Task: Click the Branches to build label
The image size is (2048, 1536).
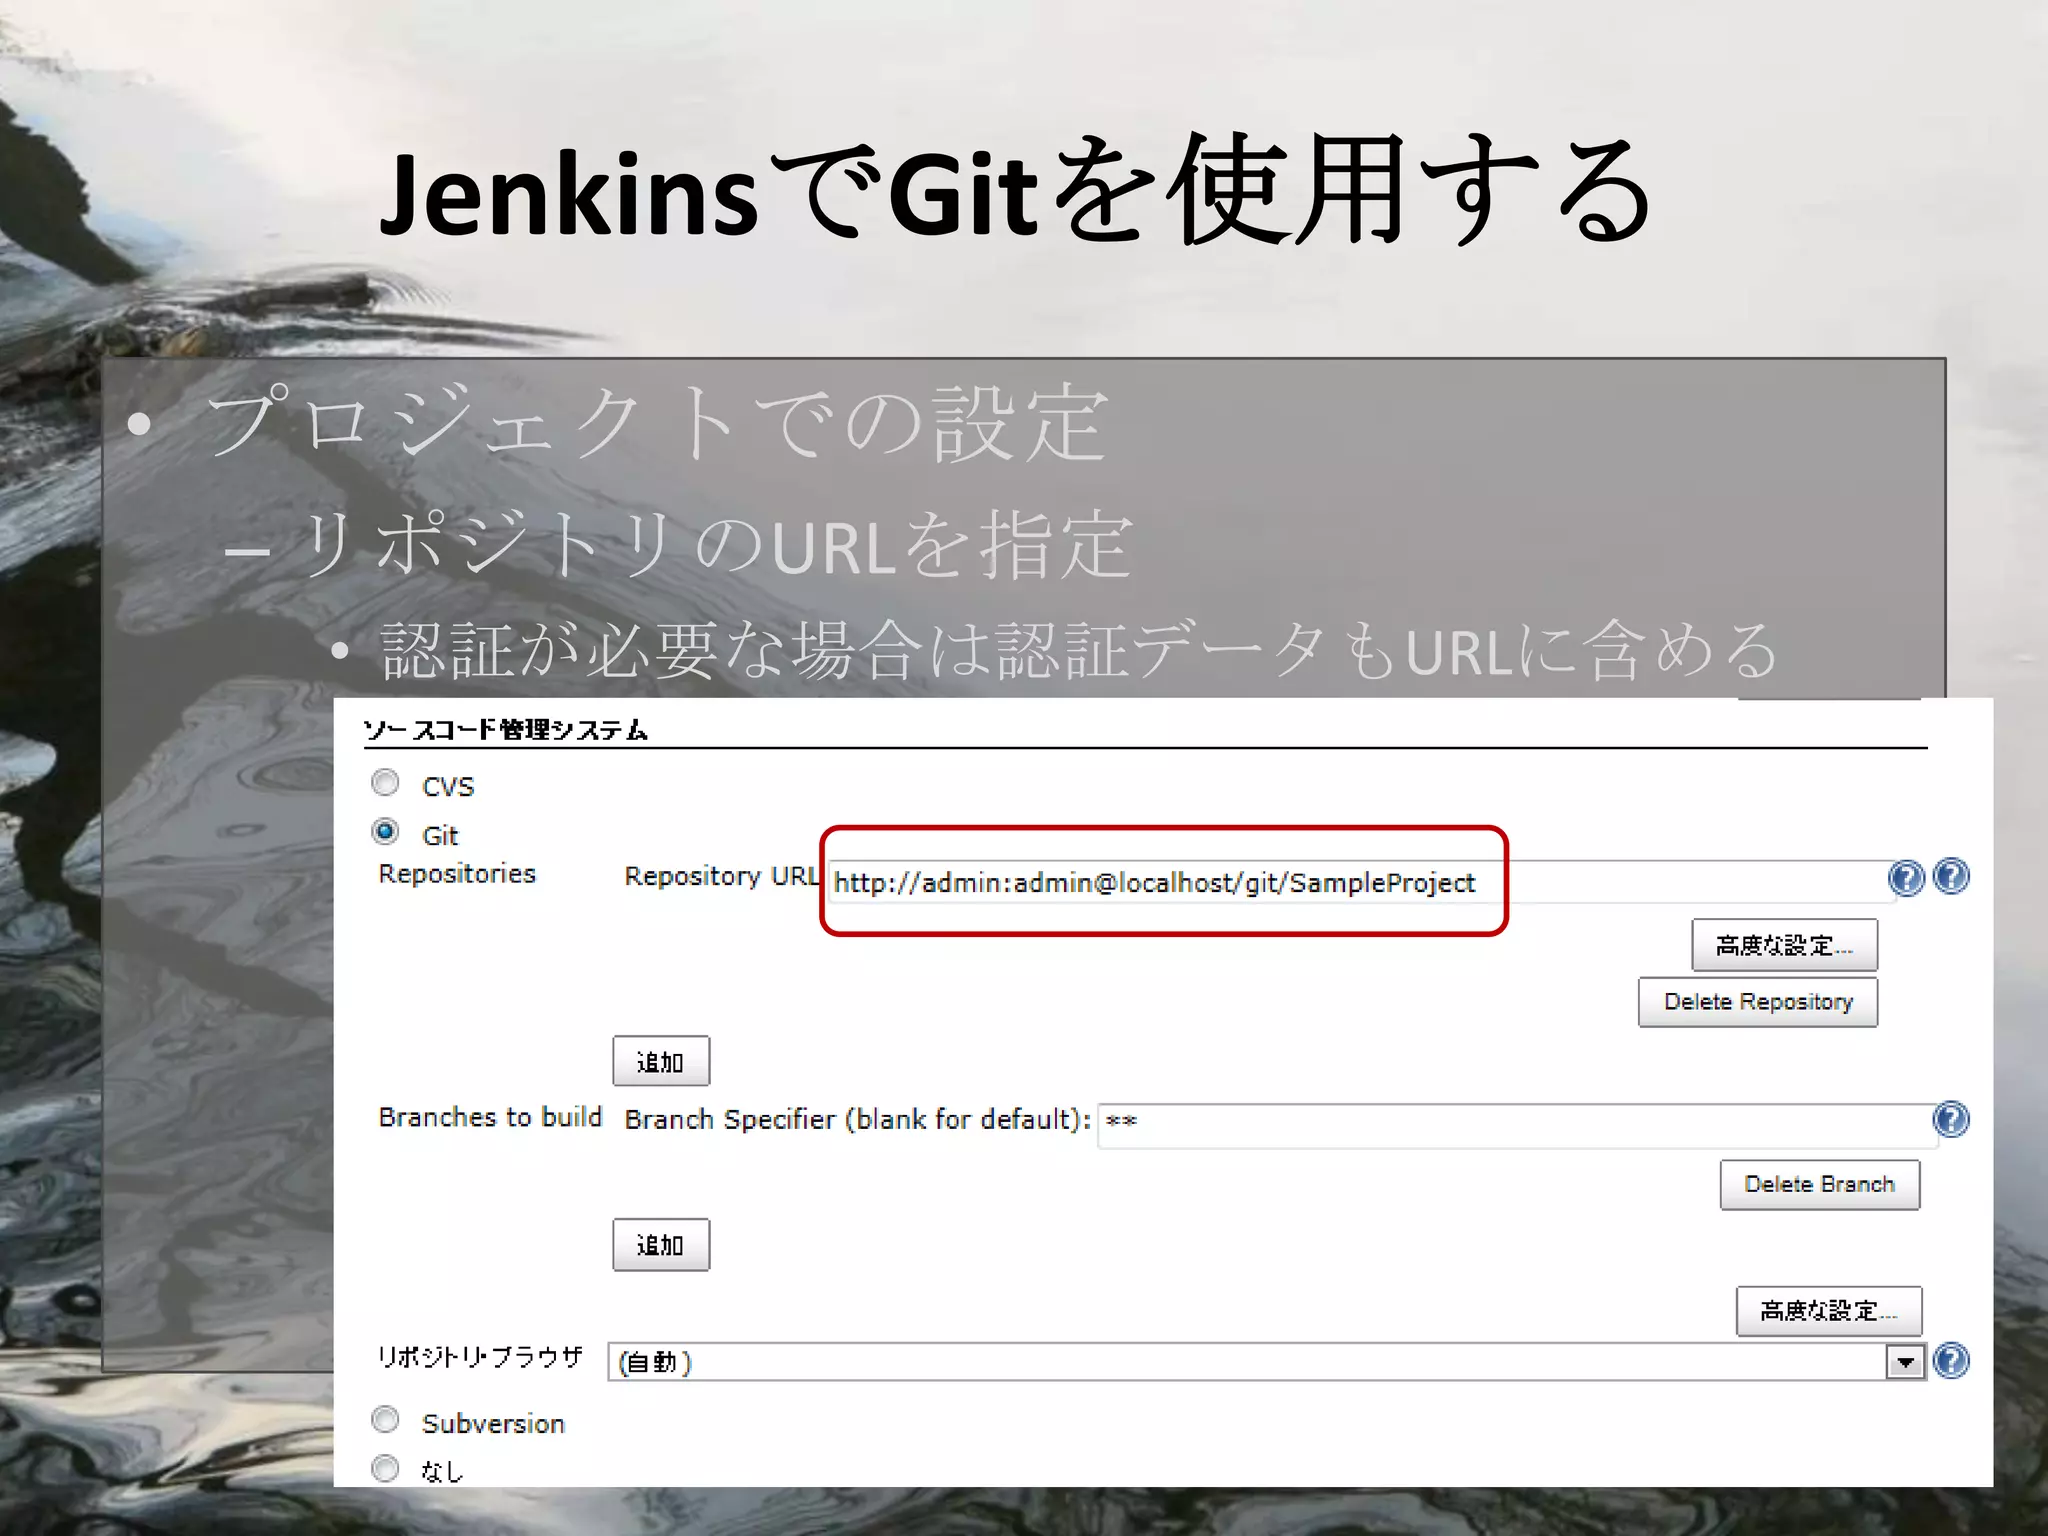Action: (x=490, y=1117)
